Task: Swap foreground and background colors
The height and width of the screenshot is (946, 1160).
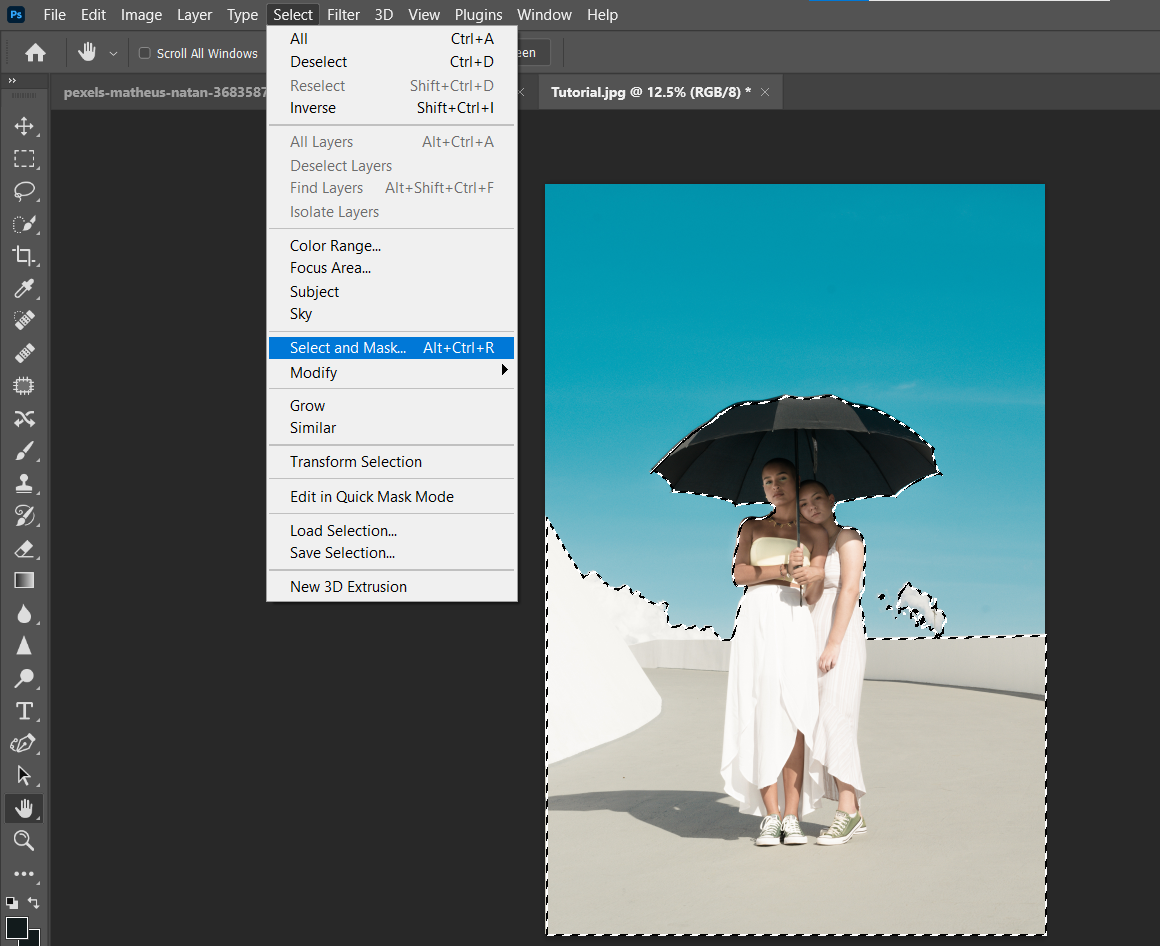Action: pos(33,903)
